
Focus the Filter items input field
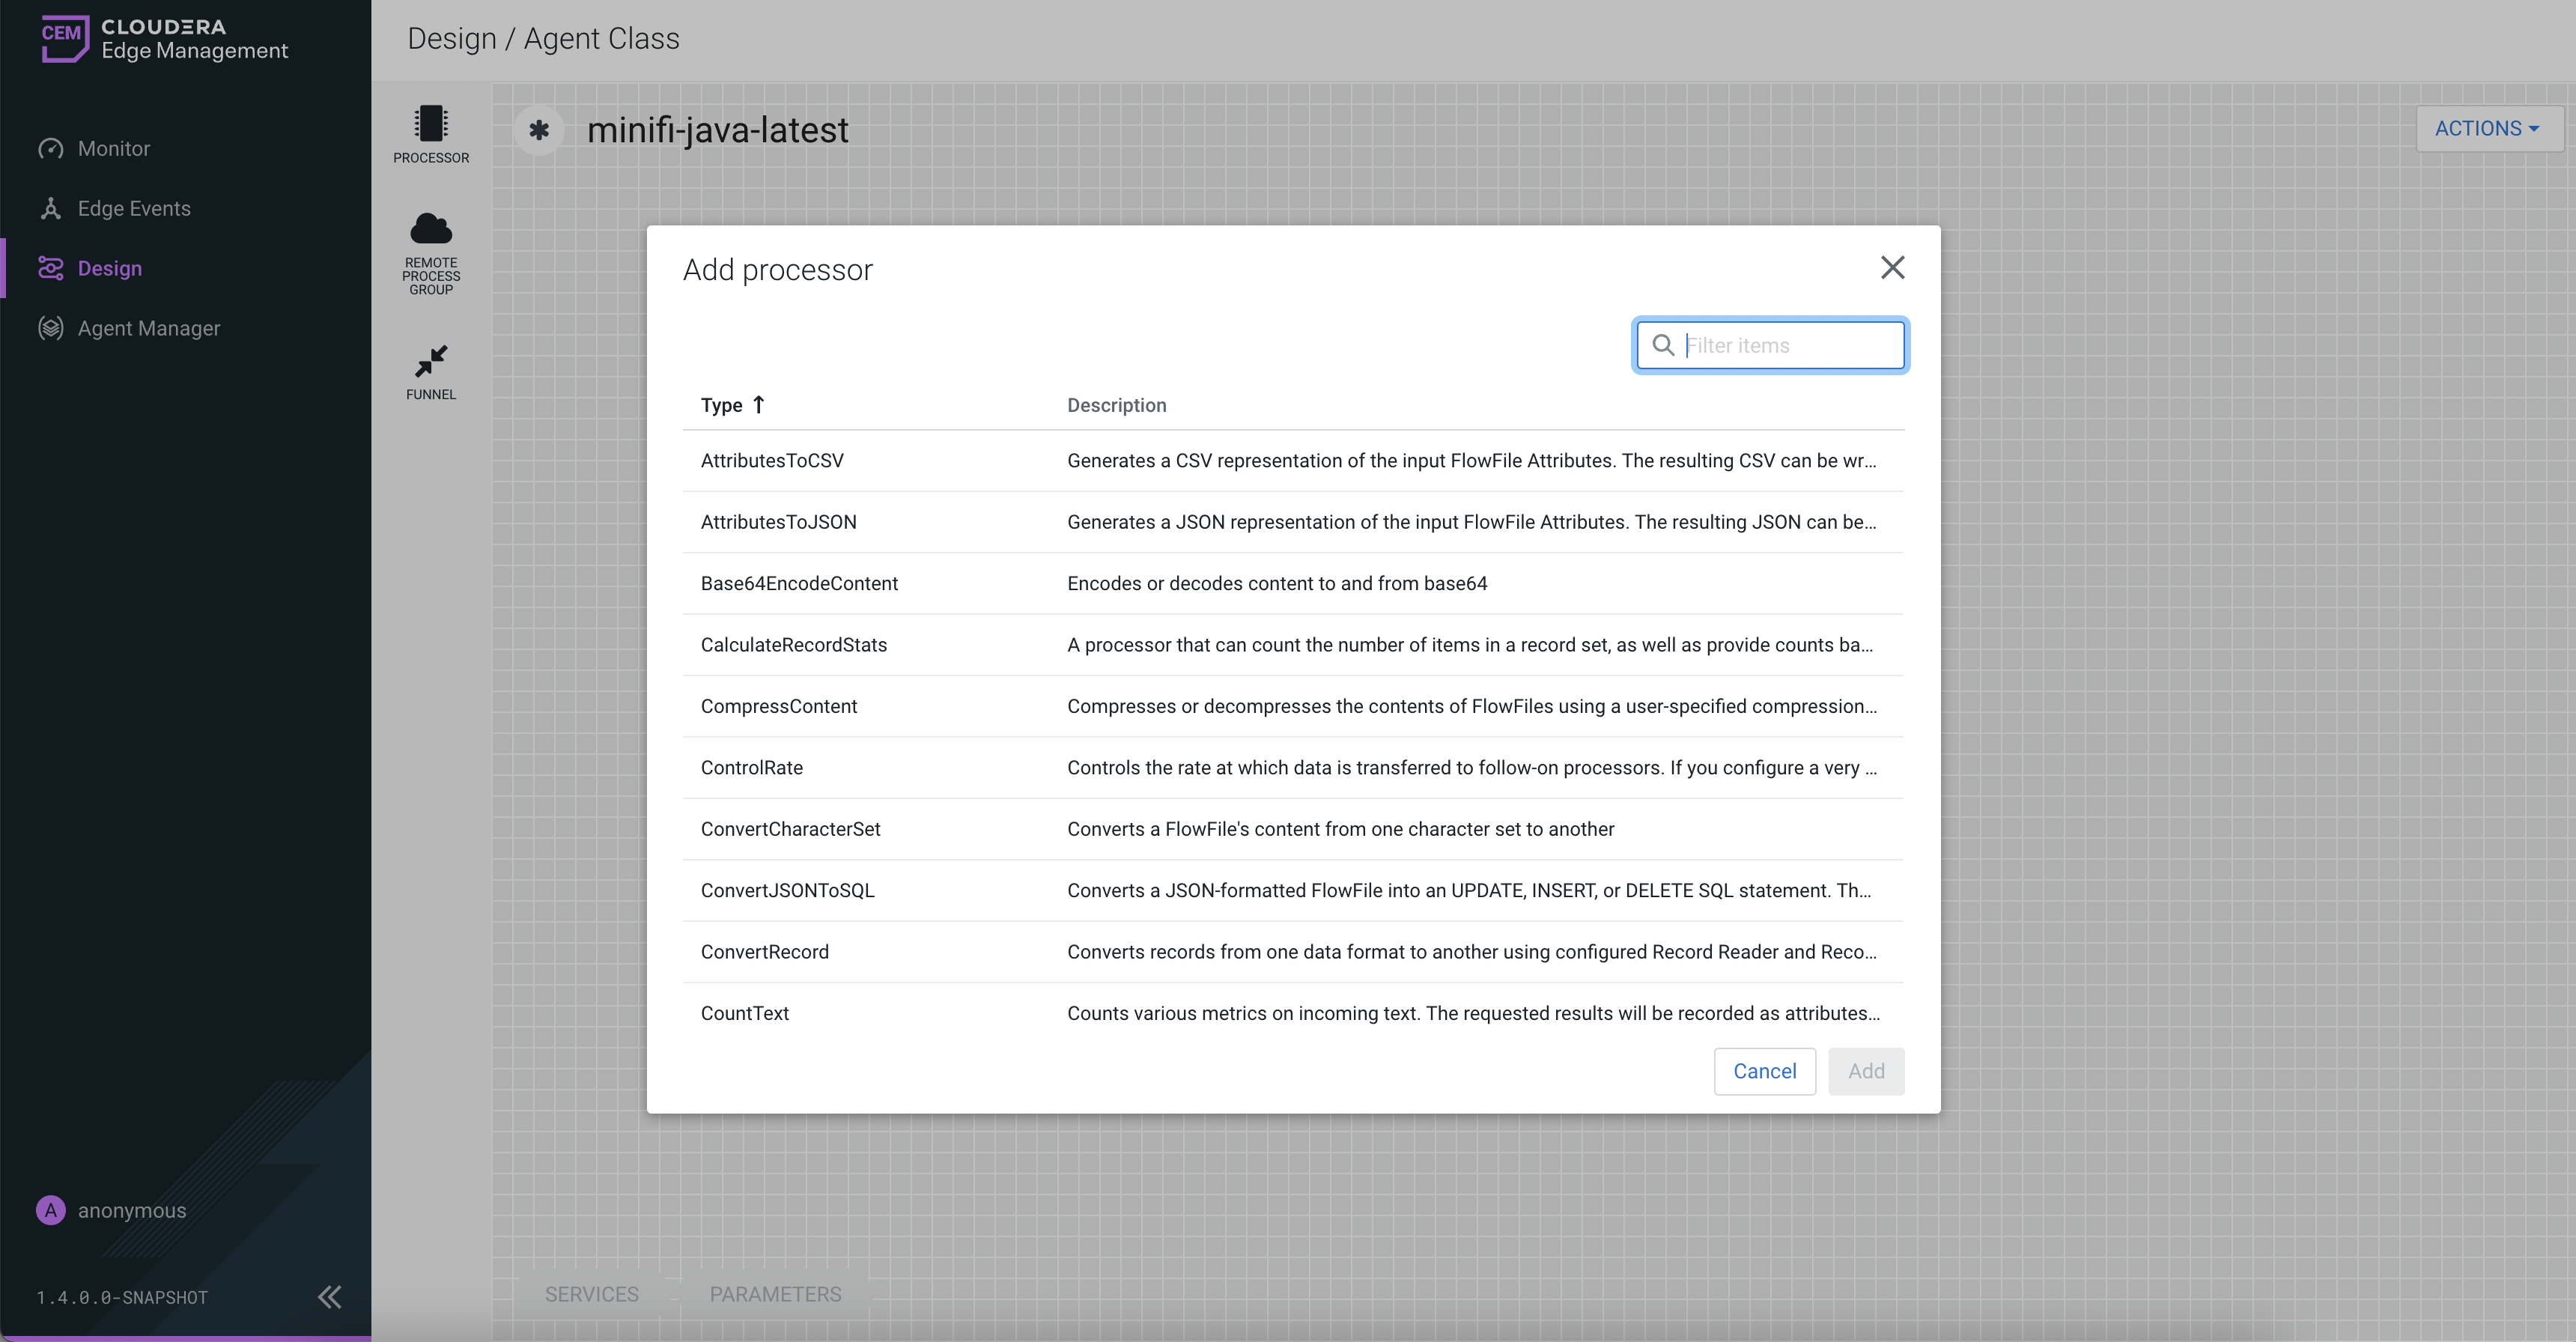click(x=1790, y=345)
